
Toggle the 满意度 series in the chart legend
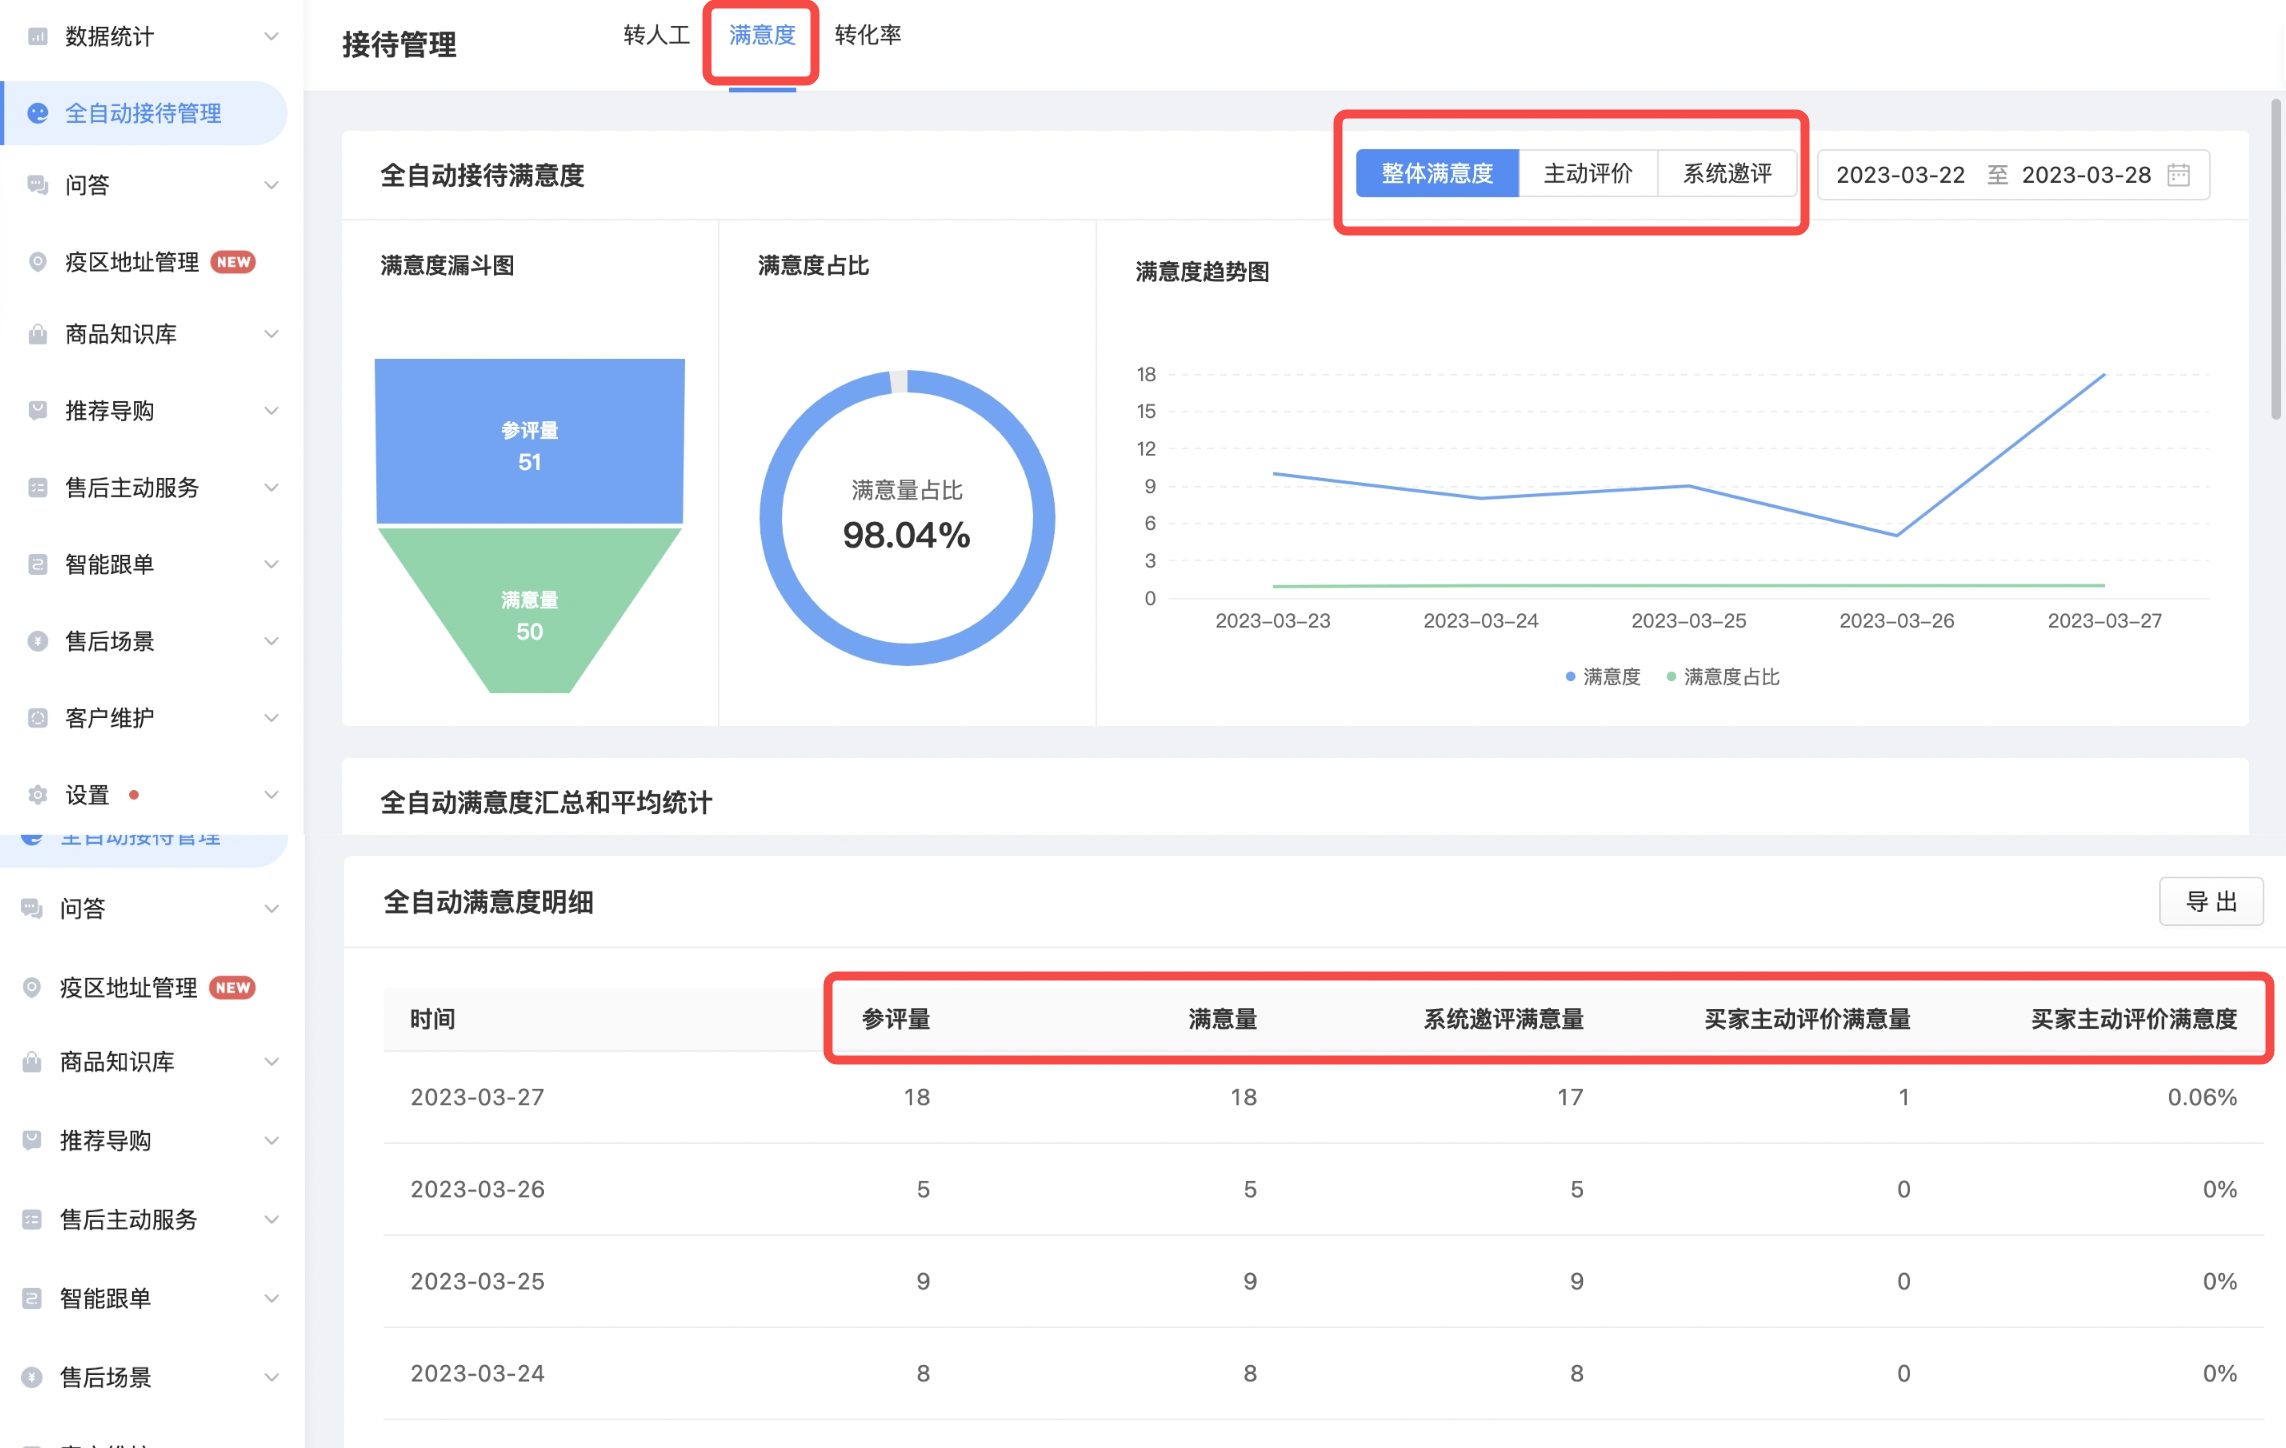coord(1603,677)
